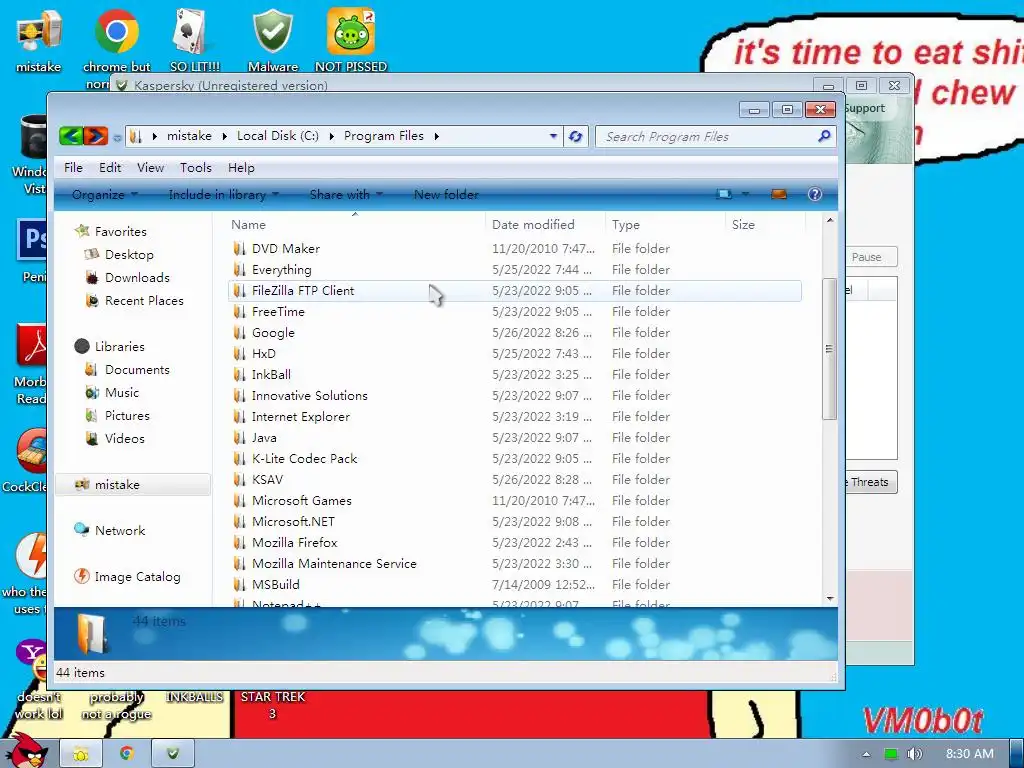1024x768 pixels.
Task: Open the NOT PISSED pig icon
Action: 351,40
